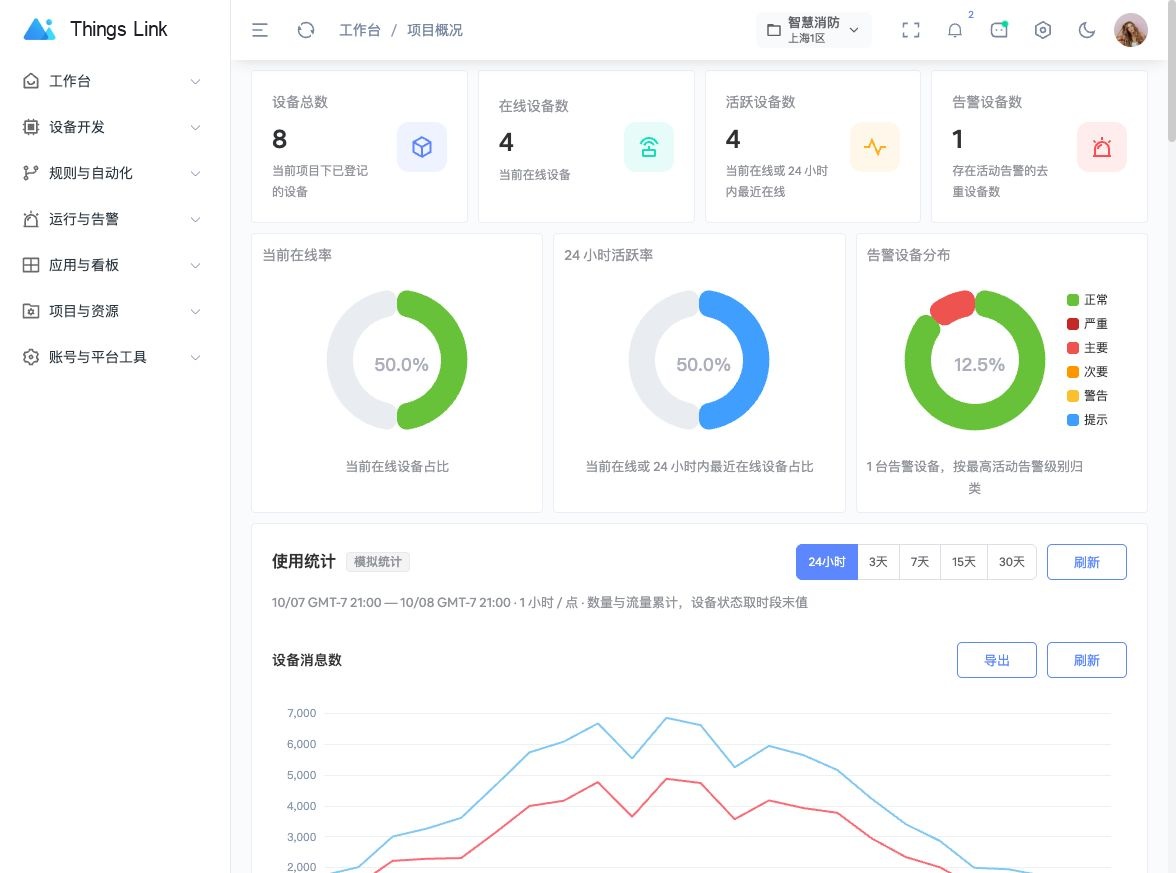The image size is (1176, 873).
Task: Click the 项目概况 breadcrumb
Action: (435, 30)
